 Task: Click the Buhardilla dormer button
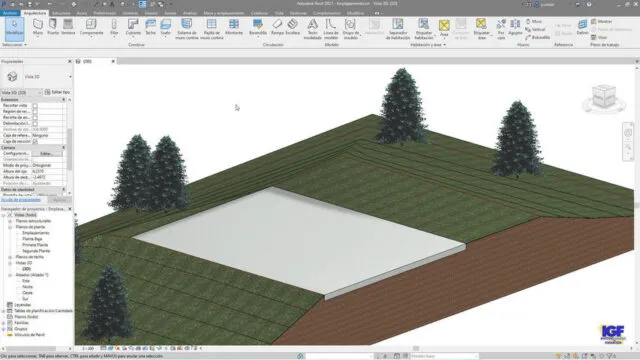pos(538,37)
